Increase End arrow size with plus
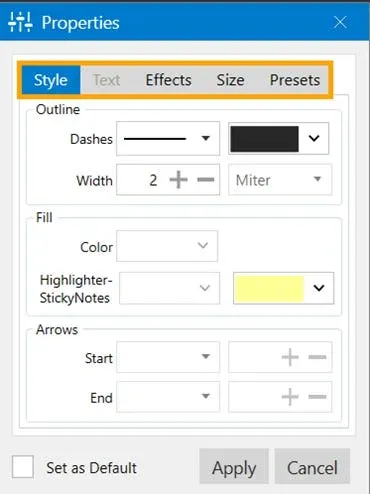Screen dimensions: 370x494 click(290, 397)
